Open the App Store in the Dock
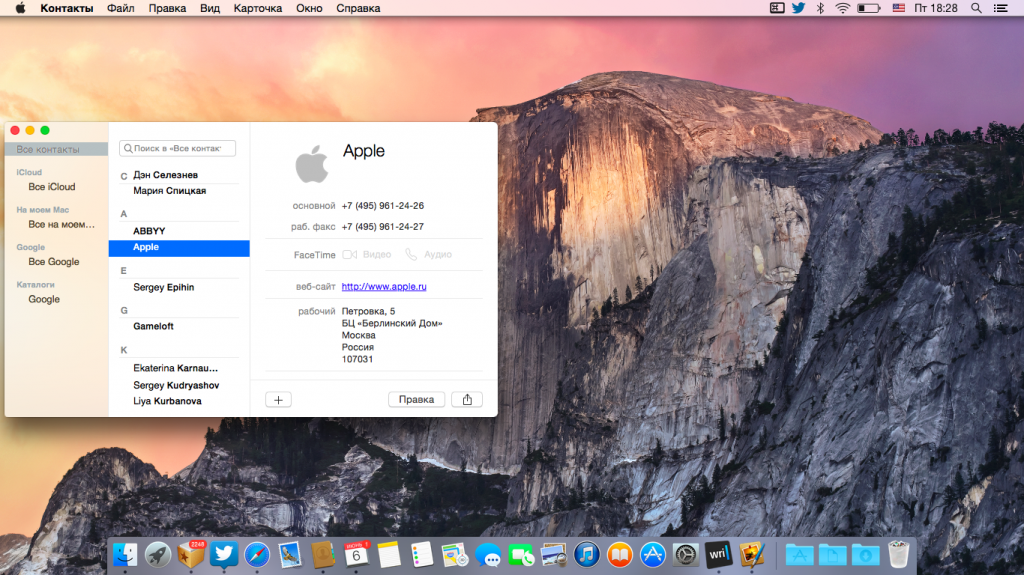The height and width of the screenshot is (575, 1024). (652, 553)
